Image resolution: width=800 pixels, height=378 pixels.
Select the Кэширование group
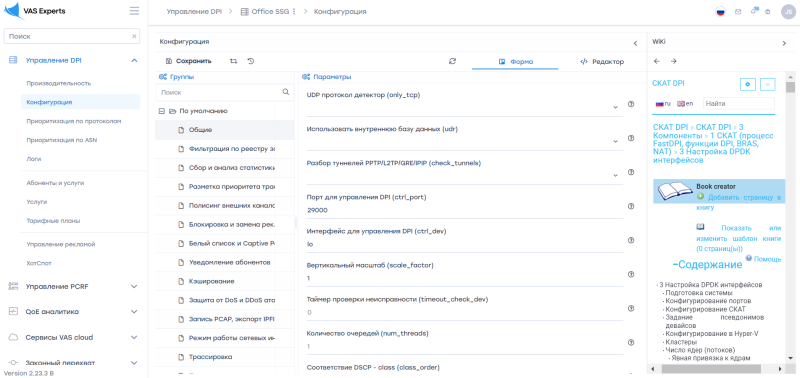[x=224, y=281]
